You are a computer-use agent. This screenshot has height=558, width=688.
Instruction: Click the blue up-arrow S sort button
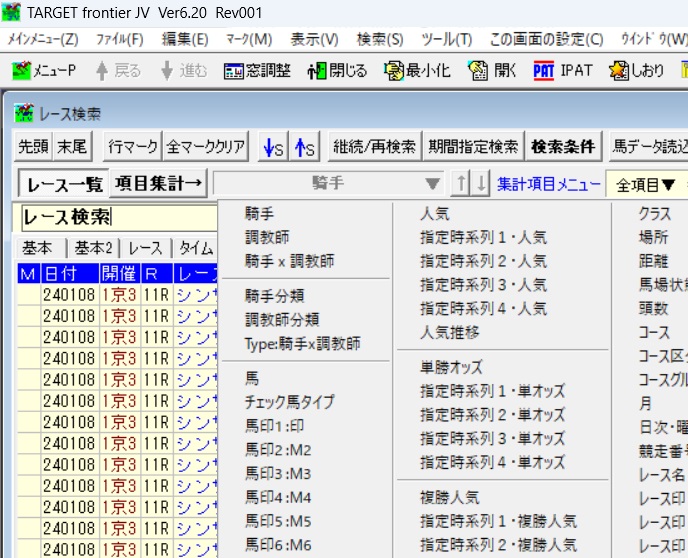[305, 147]
